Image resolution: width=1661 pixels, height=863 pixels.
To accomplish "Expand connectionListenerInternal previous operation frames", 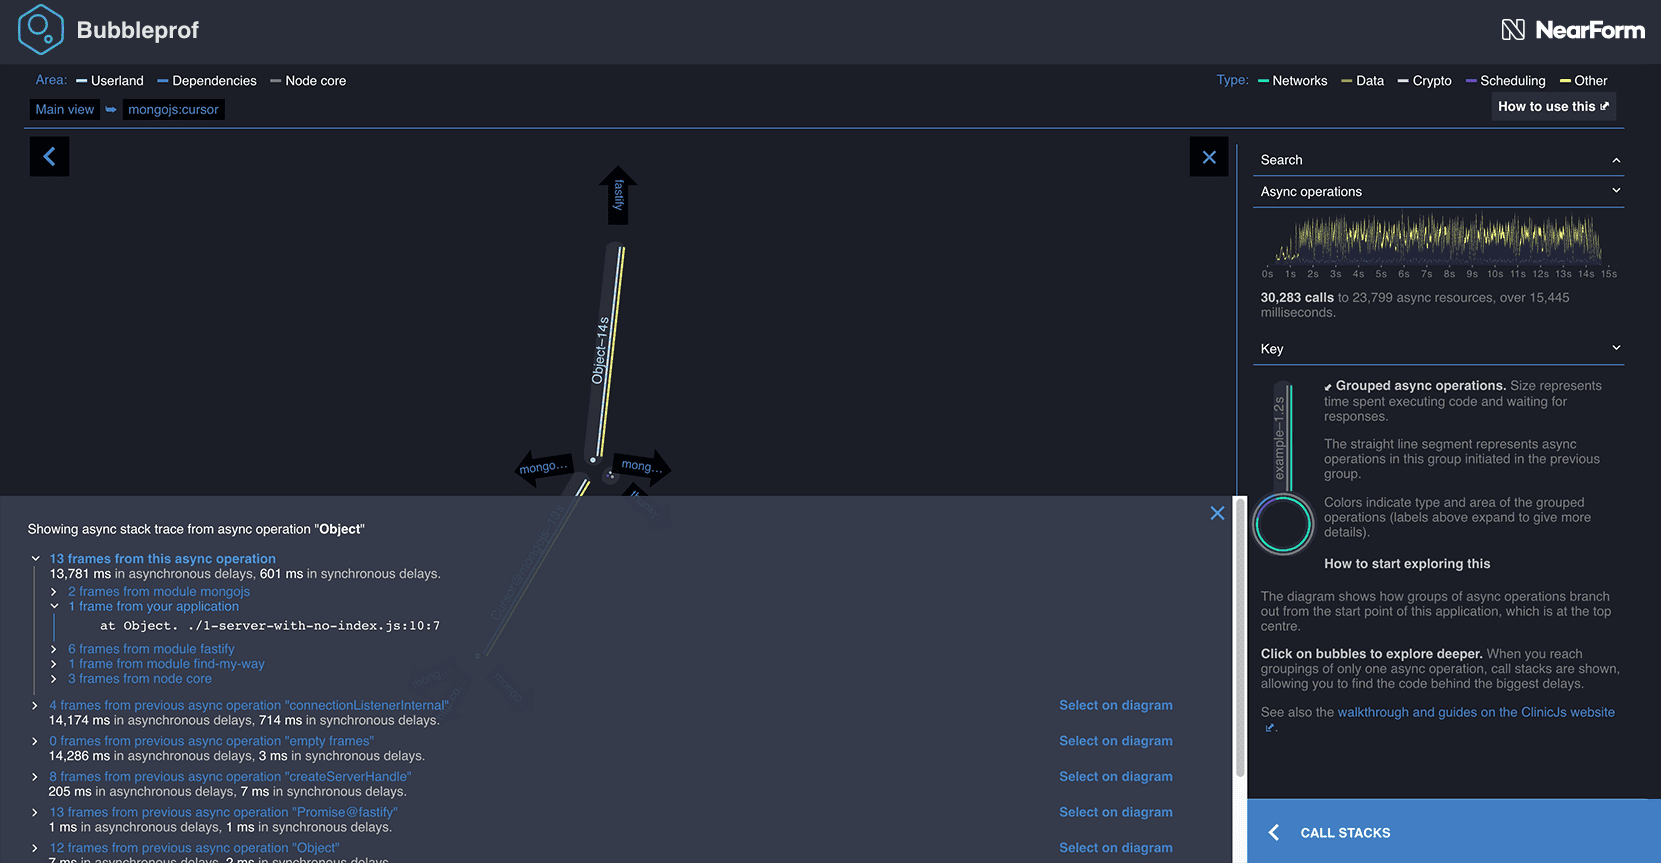I will (x=249, y=705).
